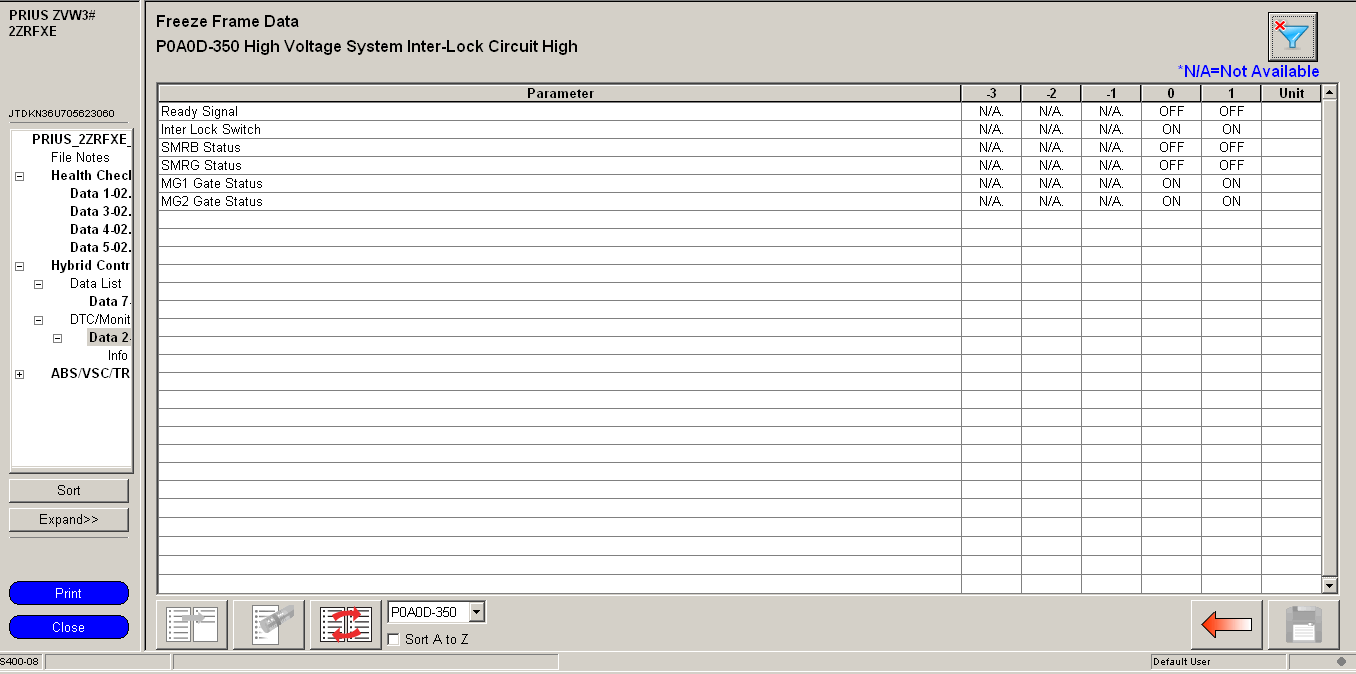Select the MG2 Gate Status parameter row
The height and width of the screenshot is (674, 1356).
tap(740, 202)
